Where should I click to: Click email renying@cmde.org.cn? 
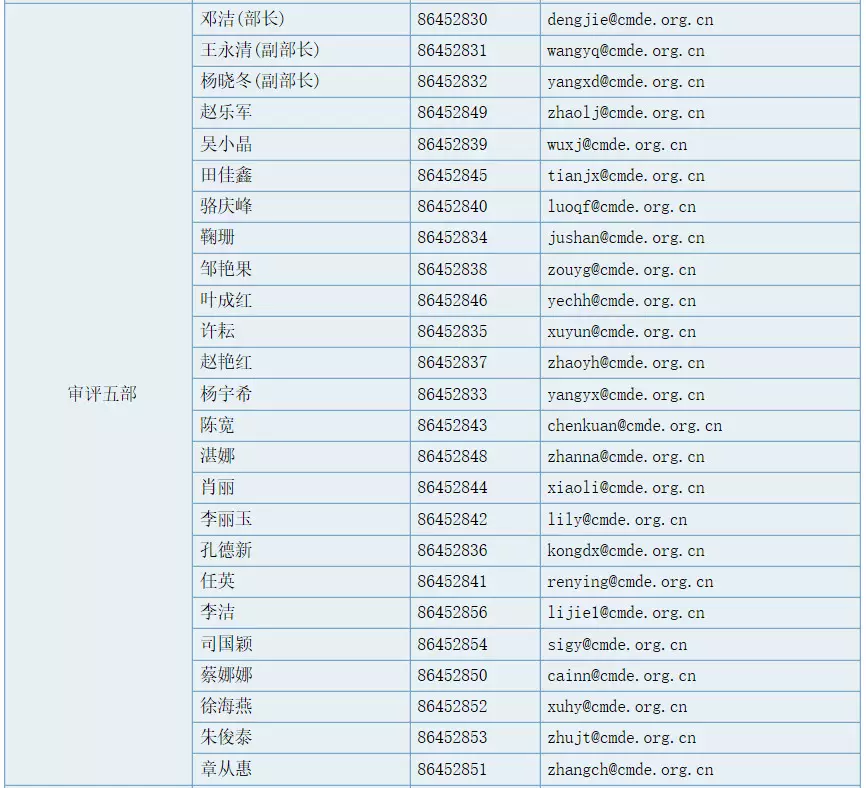click(630, 581)
